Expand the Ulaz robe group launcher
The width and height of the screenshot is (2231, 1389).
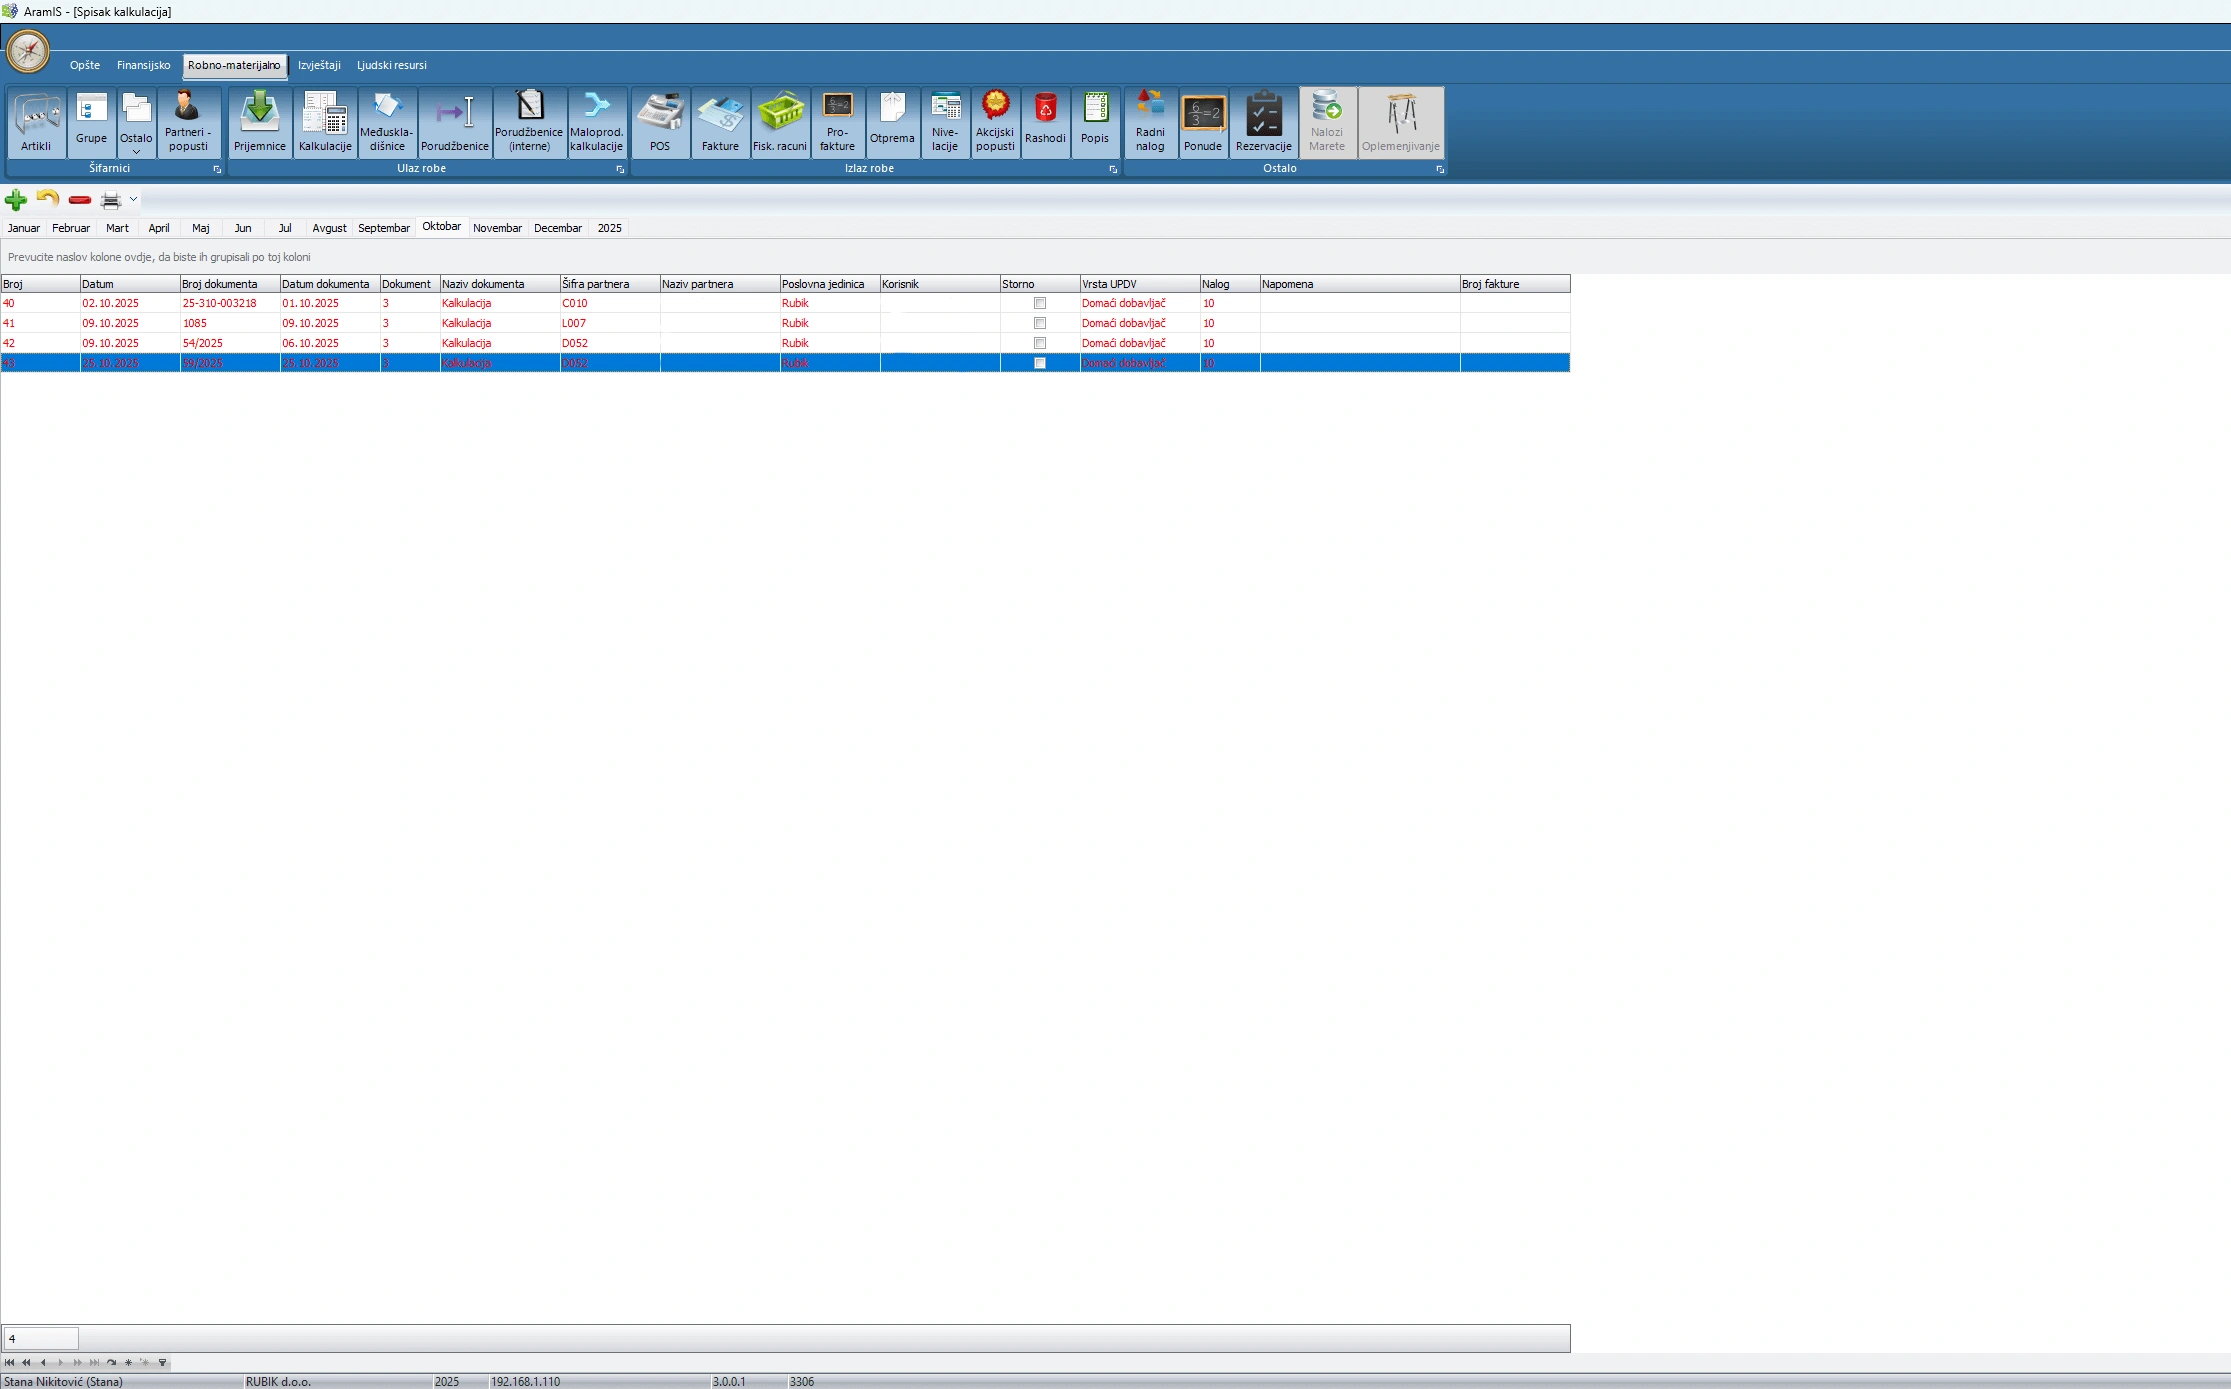[x=620, y=169]
